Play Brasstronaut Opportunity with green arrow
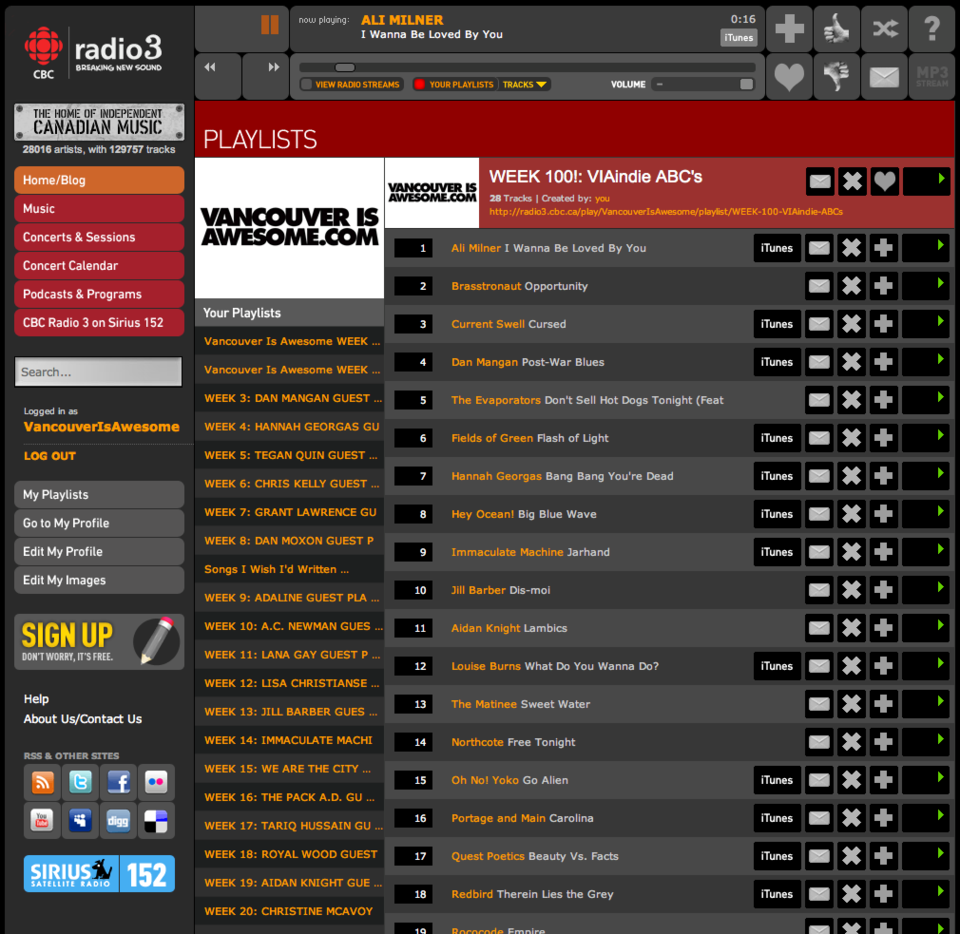The height and width of the screenshot is (934, 960). click(x=926, y=285)
